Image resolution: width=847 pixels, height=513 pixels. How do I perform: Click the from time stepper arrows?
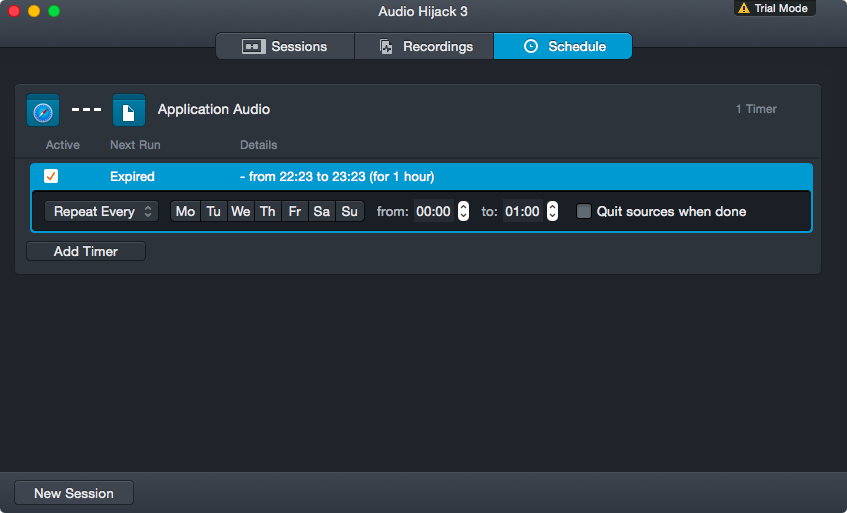pos(463,211)
